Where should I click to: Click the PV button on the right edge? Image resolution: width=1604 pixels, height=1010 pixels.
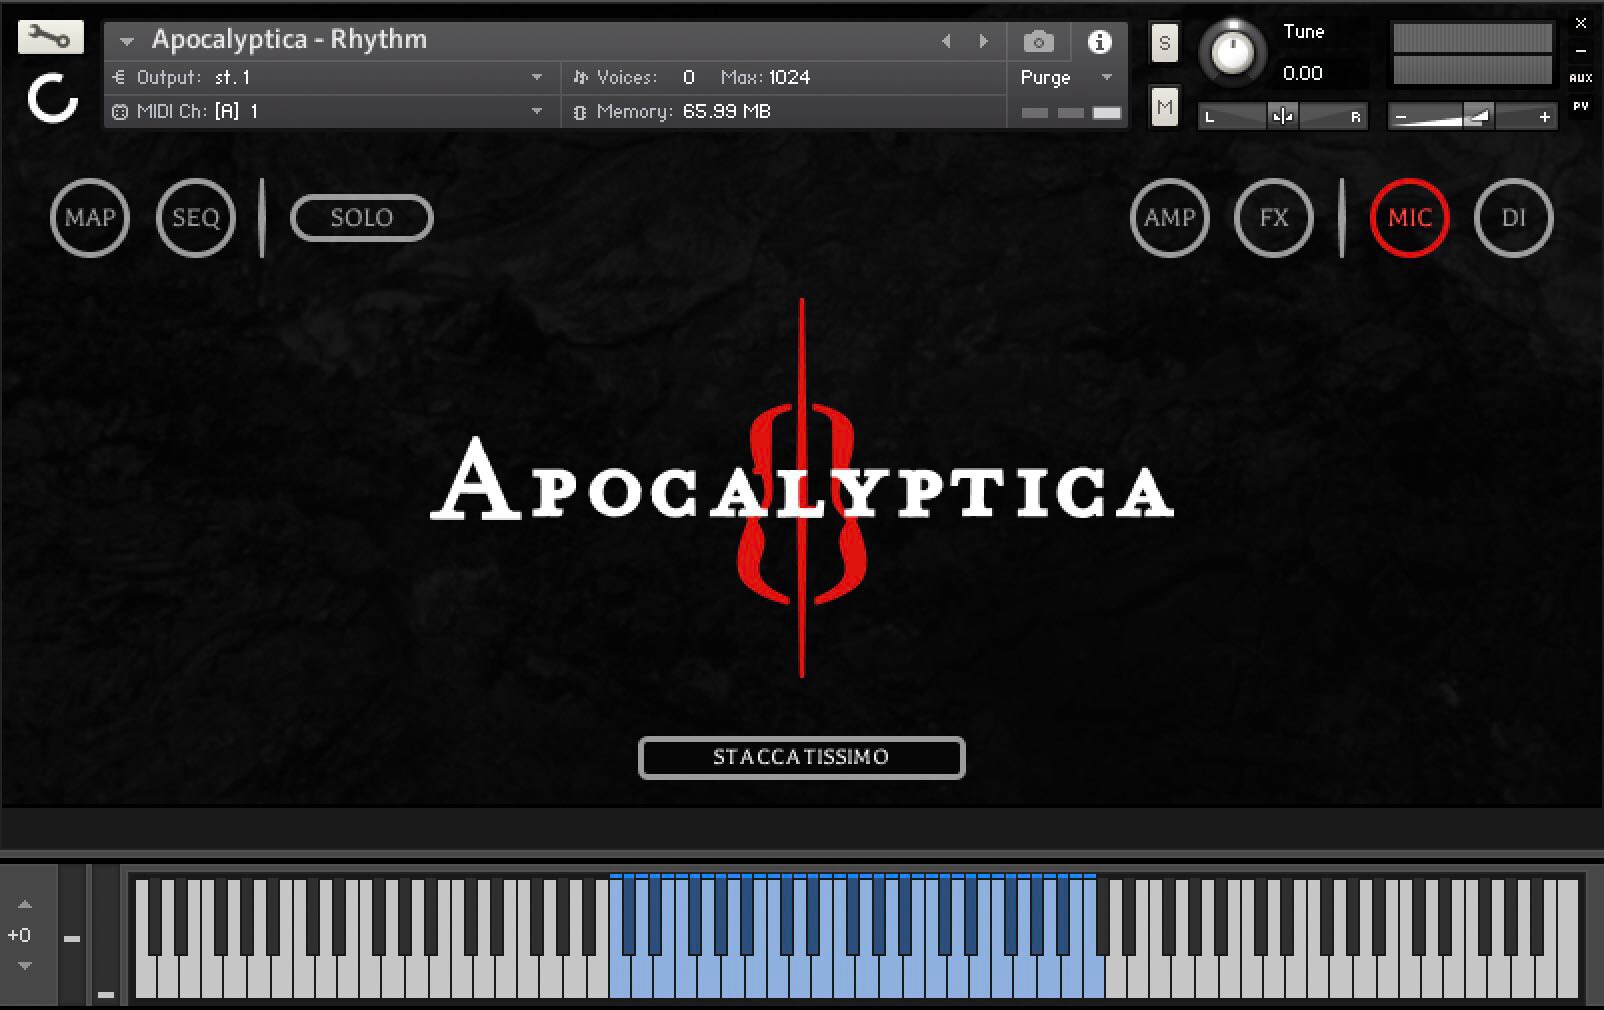[1580, 106]
